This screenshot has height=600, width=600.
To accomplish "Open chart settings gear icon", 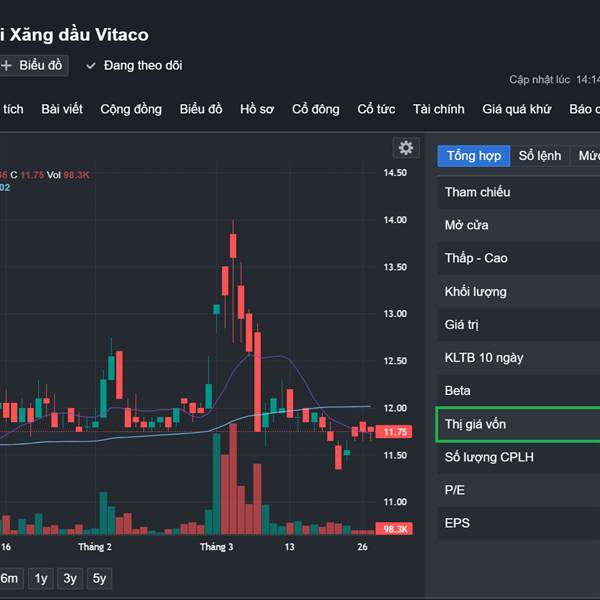I will [405, 148].
